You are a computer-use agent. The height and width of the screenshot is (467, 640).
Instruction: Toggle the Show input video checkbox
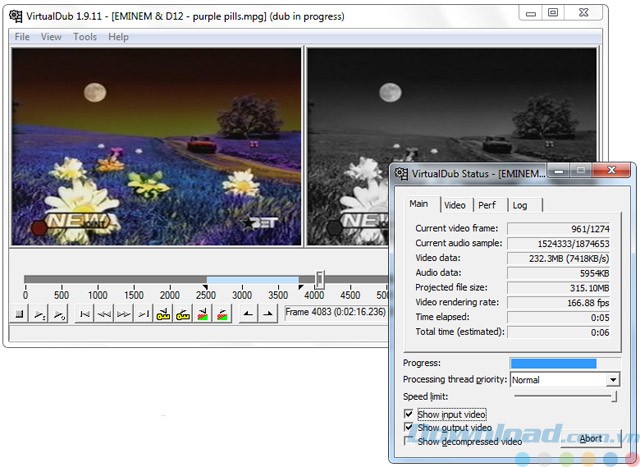(x=409, y=414)
